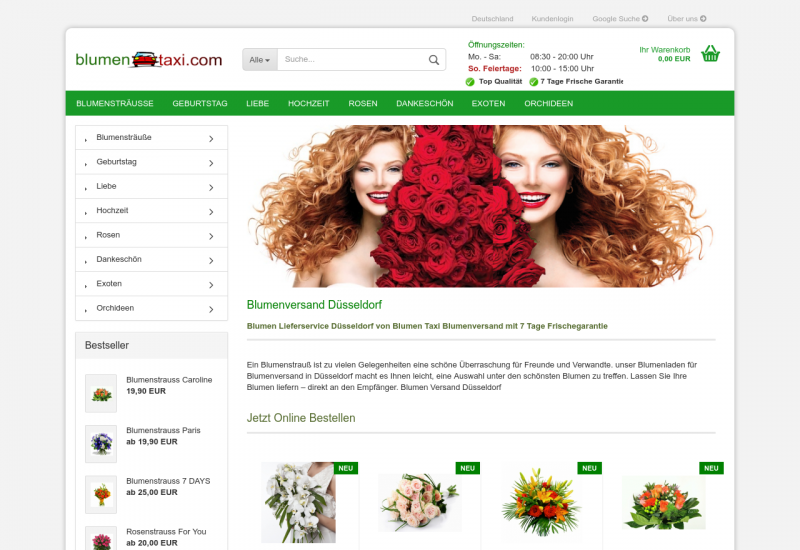Screen dimensions: 800x550
Task: Click the white lily bouquet product image
Action: coord(299,502)
